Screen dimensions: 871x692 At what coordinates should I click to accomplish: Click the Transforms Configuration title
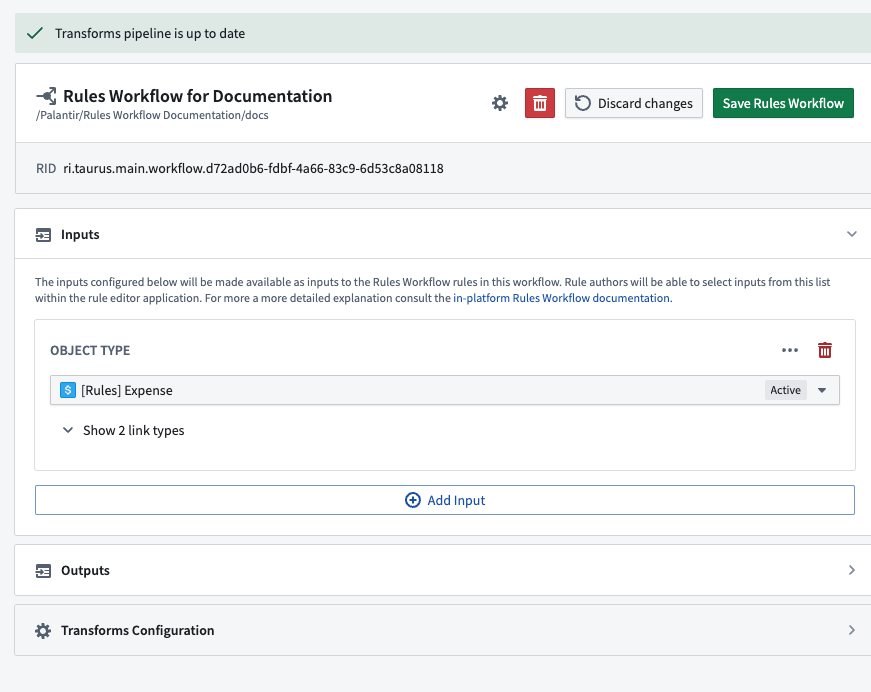click(x=138, y=630)
